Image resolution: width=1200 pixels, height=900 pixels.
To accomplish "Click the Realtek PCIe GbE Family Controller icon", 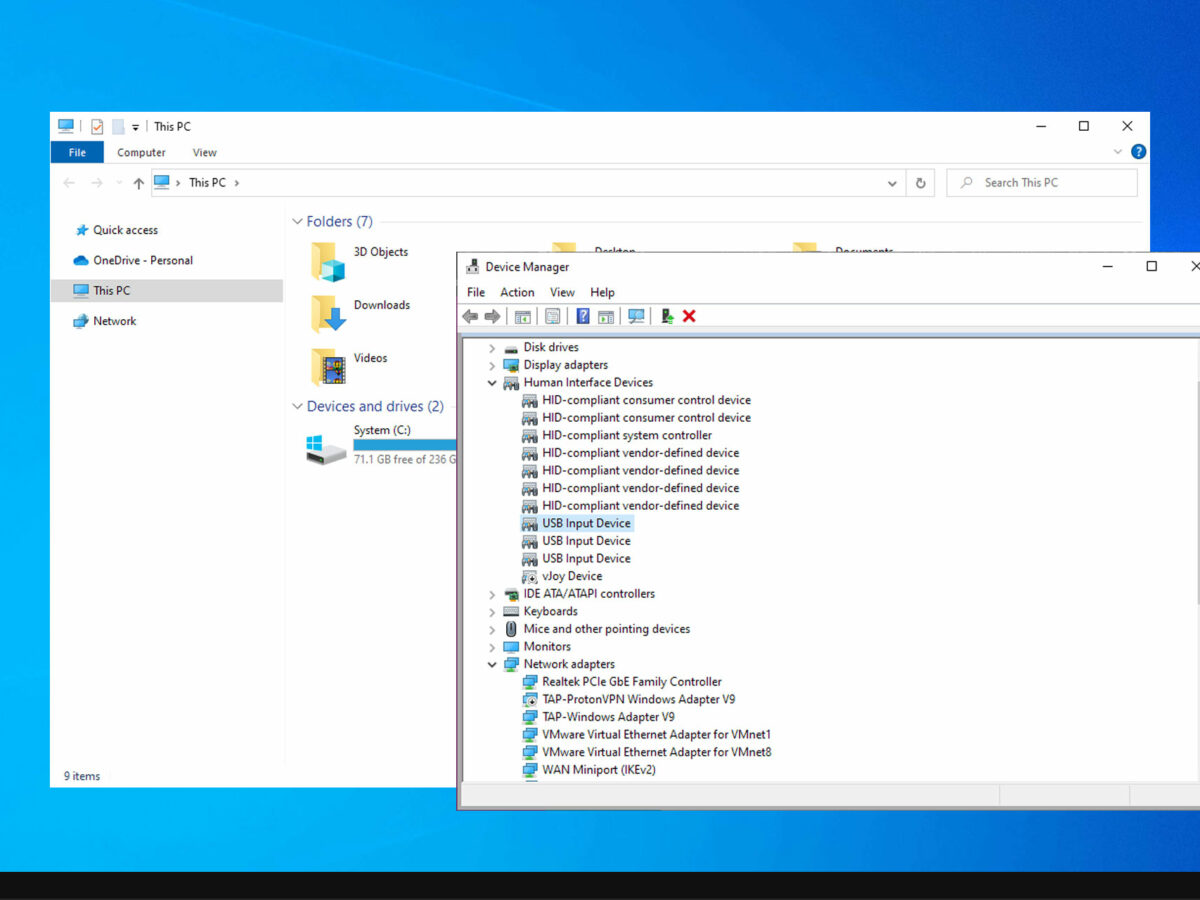I will pos(530,682).
